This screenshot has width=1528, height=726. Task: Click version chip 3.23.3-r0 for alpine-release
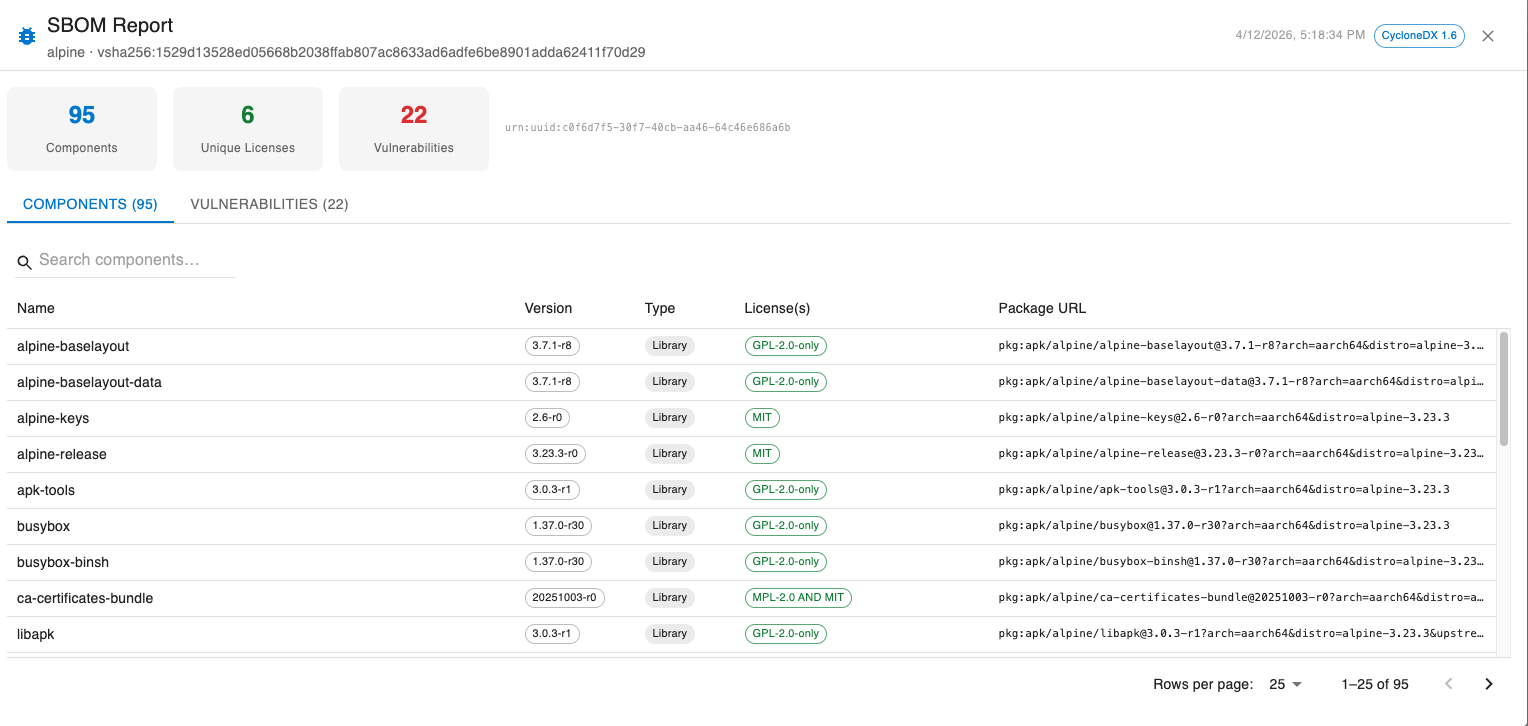pyautogui.click(x=555, y=454)
